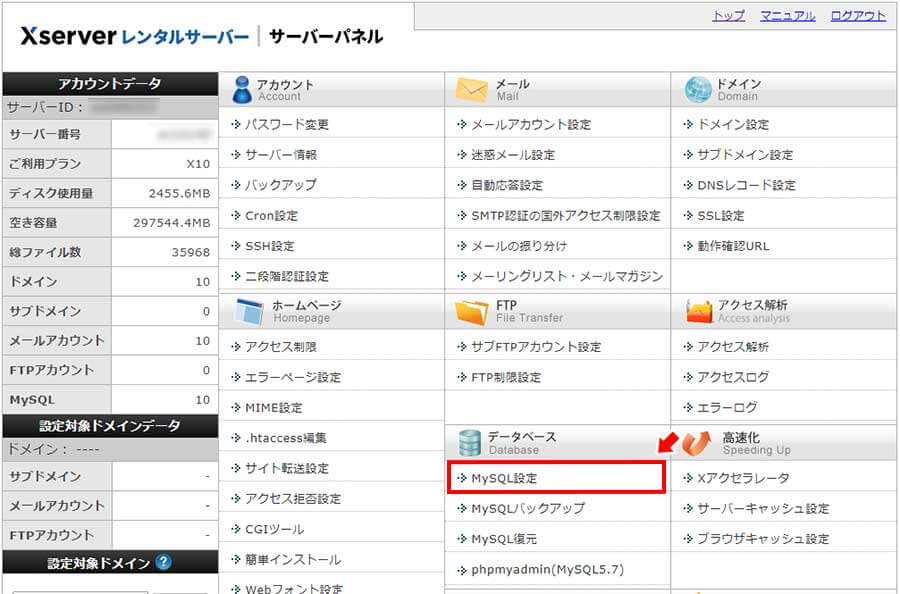Click the Database cylinder icon
Image resolution: width=900 pixels, height=594 pixels.
[470, 443]
